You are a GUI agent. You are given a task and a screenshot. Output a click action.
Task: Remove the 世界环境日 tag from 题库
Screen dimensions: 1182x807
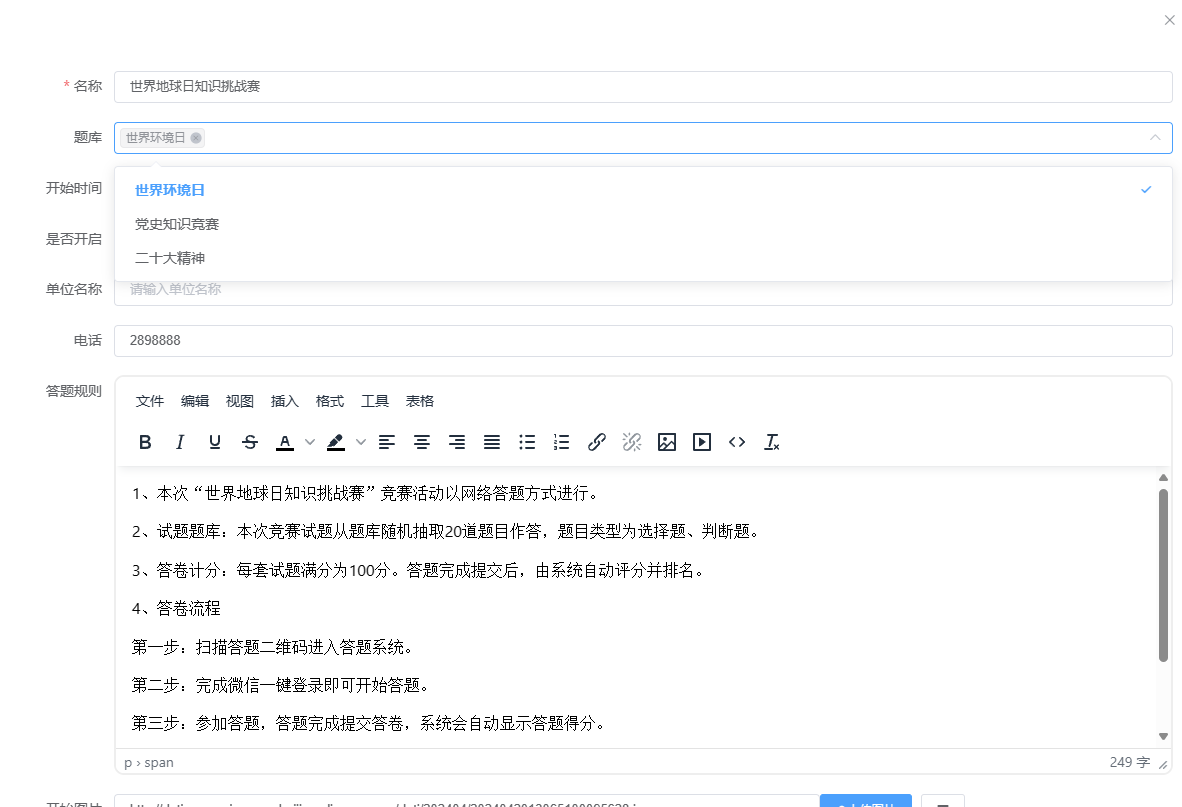(196, 138)
